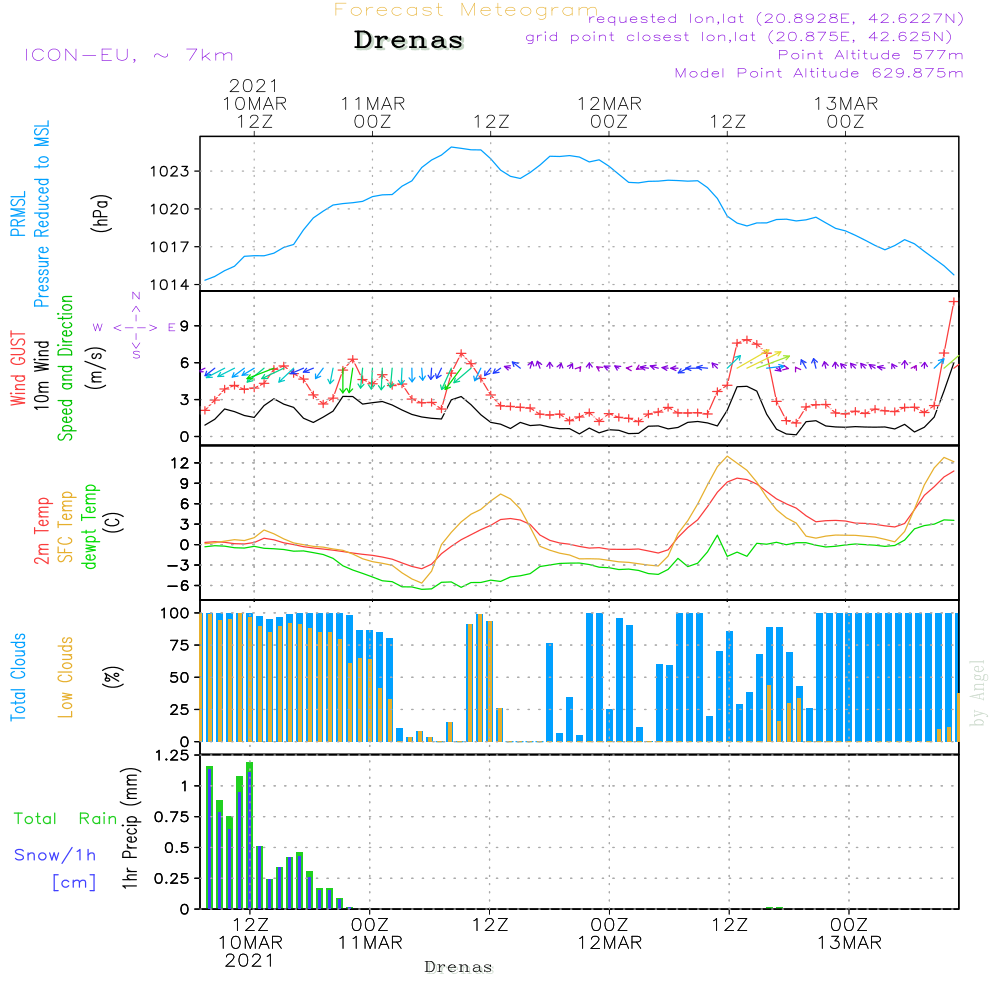1000x1000 pixels.
Task: Click the '2021 10MAR 12Z' top axis label
Action: coord(254,103)
